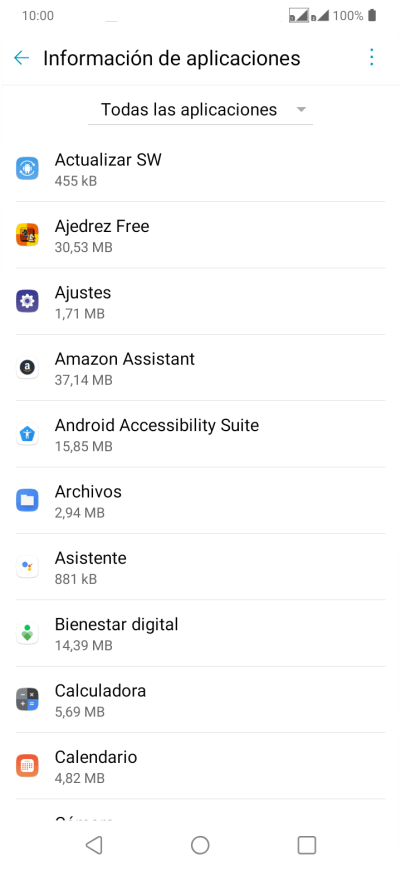Expand the Todas las aplicaciones dropdown

pyautogui.click(x=200, y=109)
